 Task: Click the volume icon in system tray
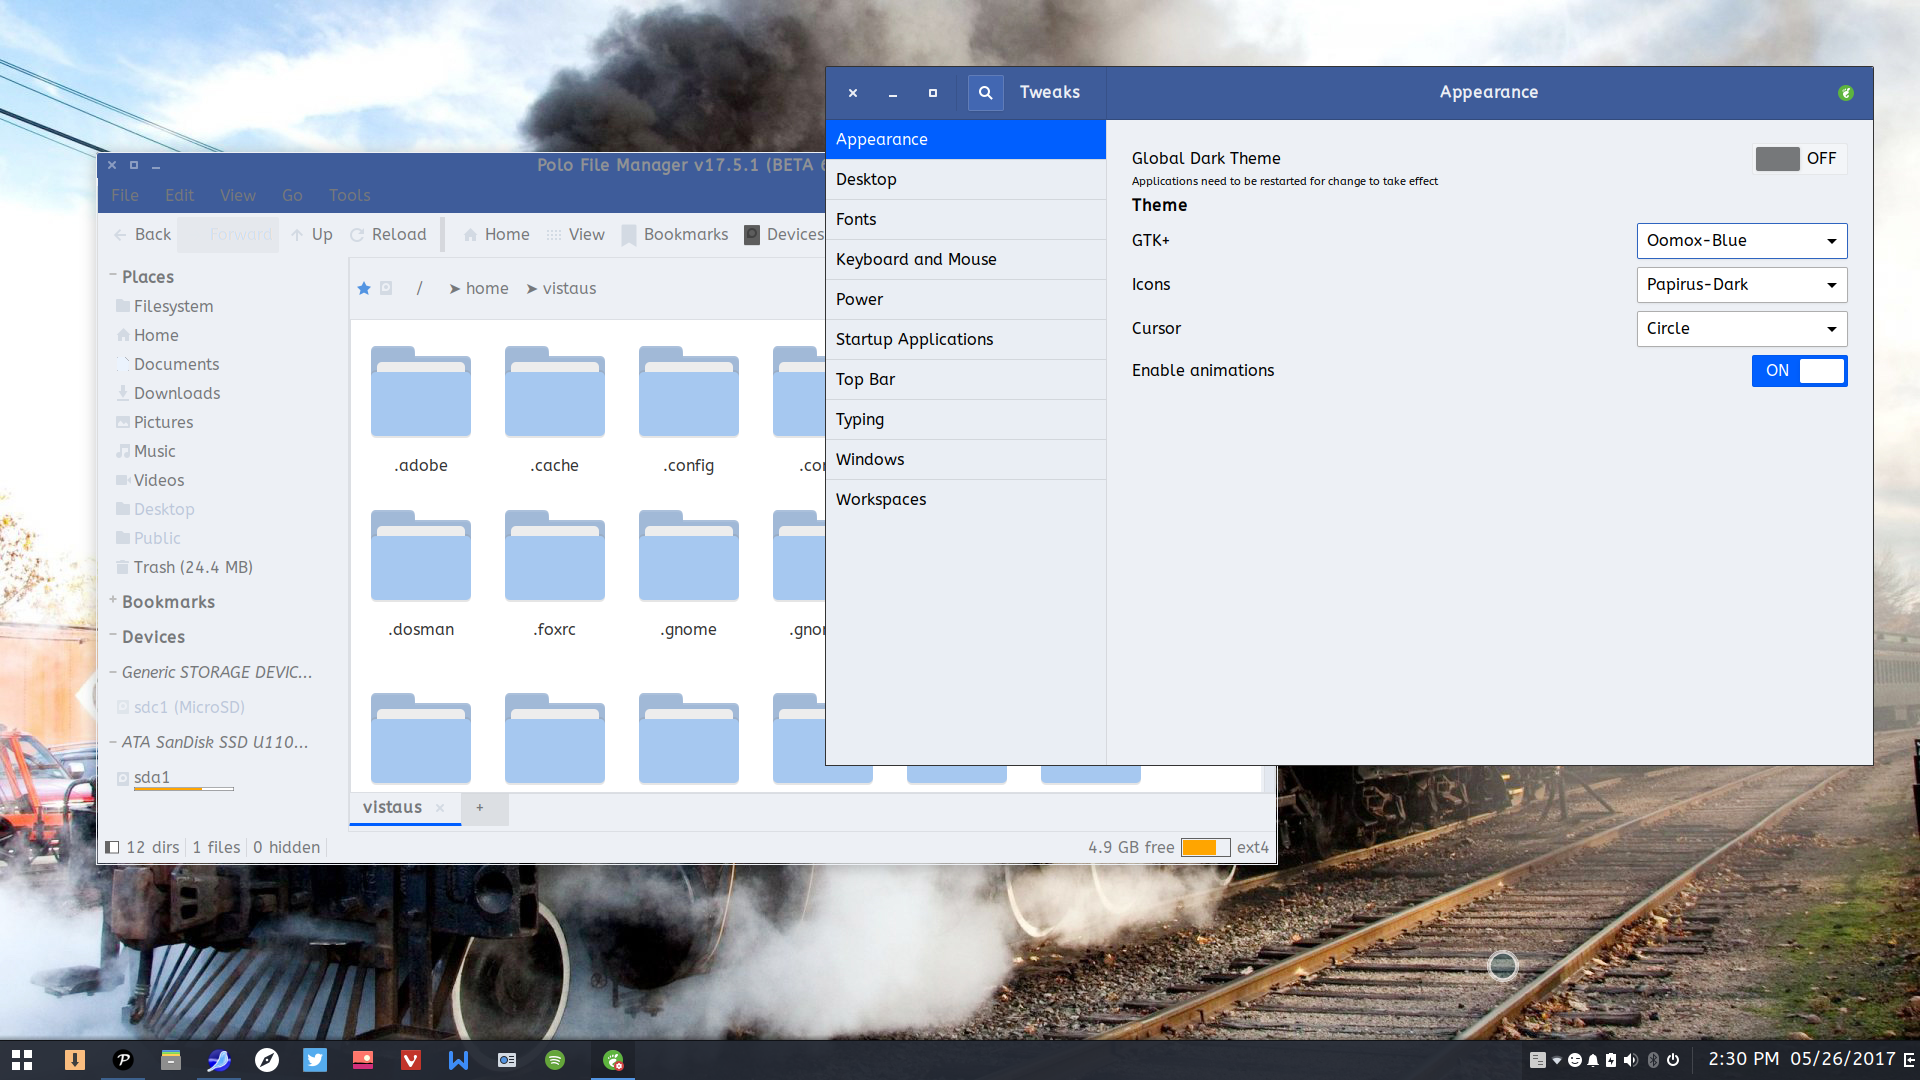pos(1631,1060)
